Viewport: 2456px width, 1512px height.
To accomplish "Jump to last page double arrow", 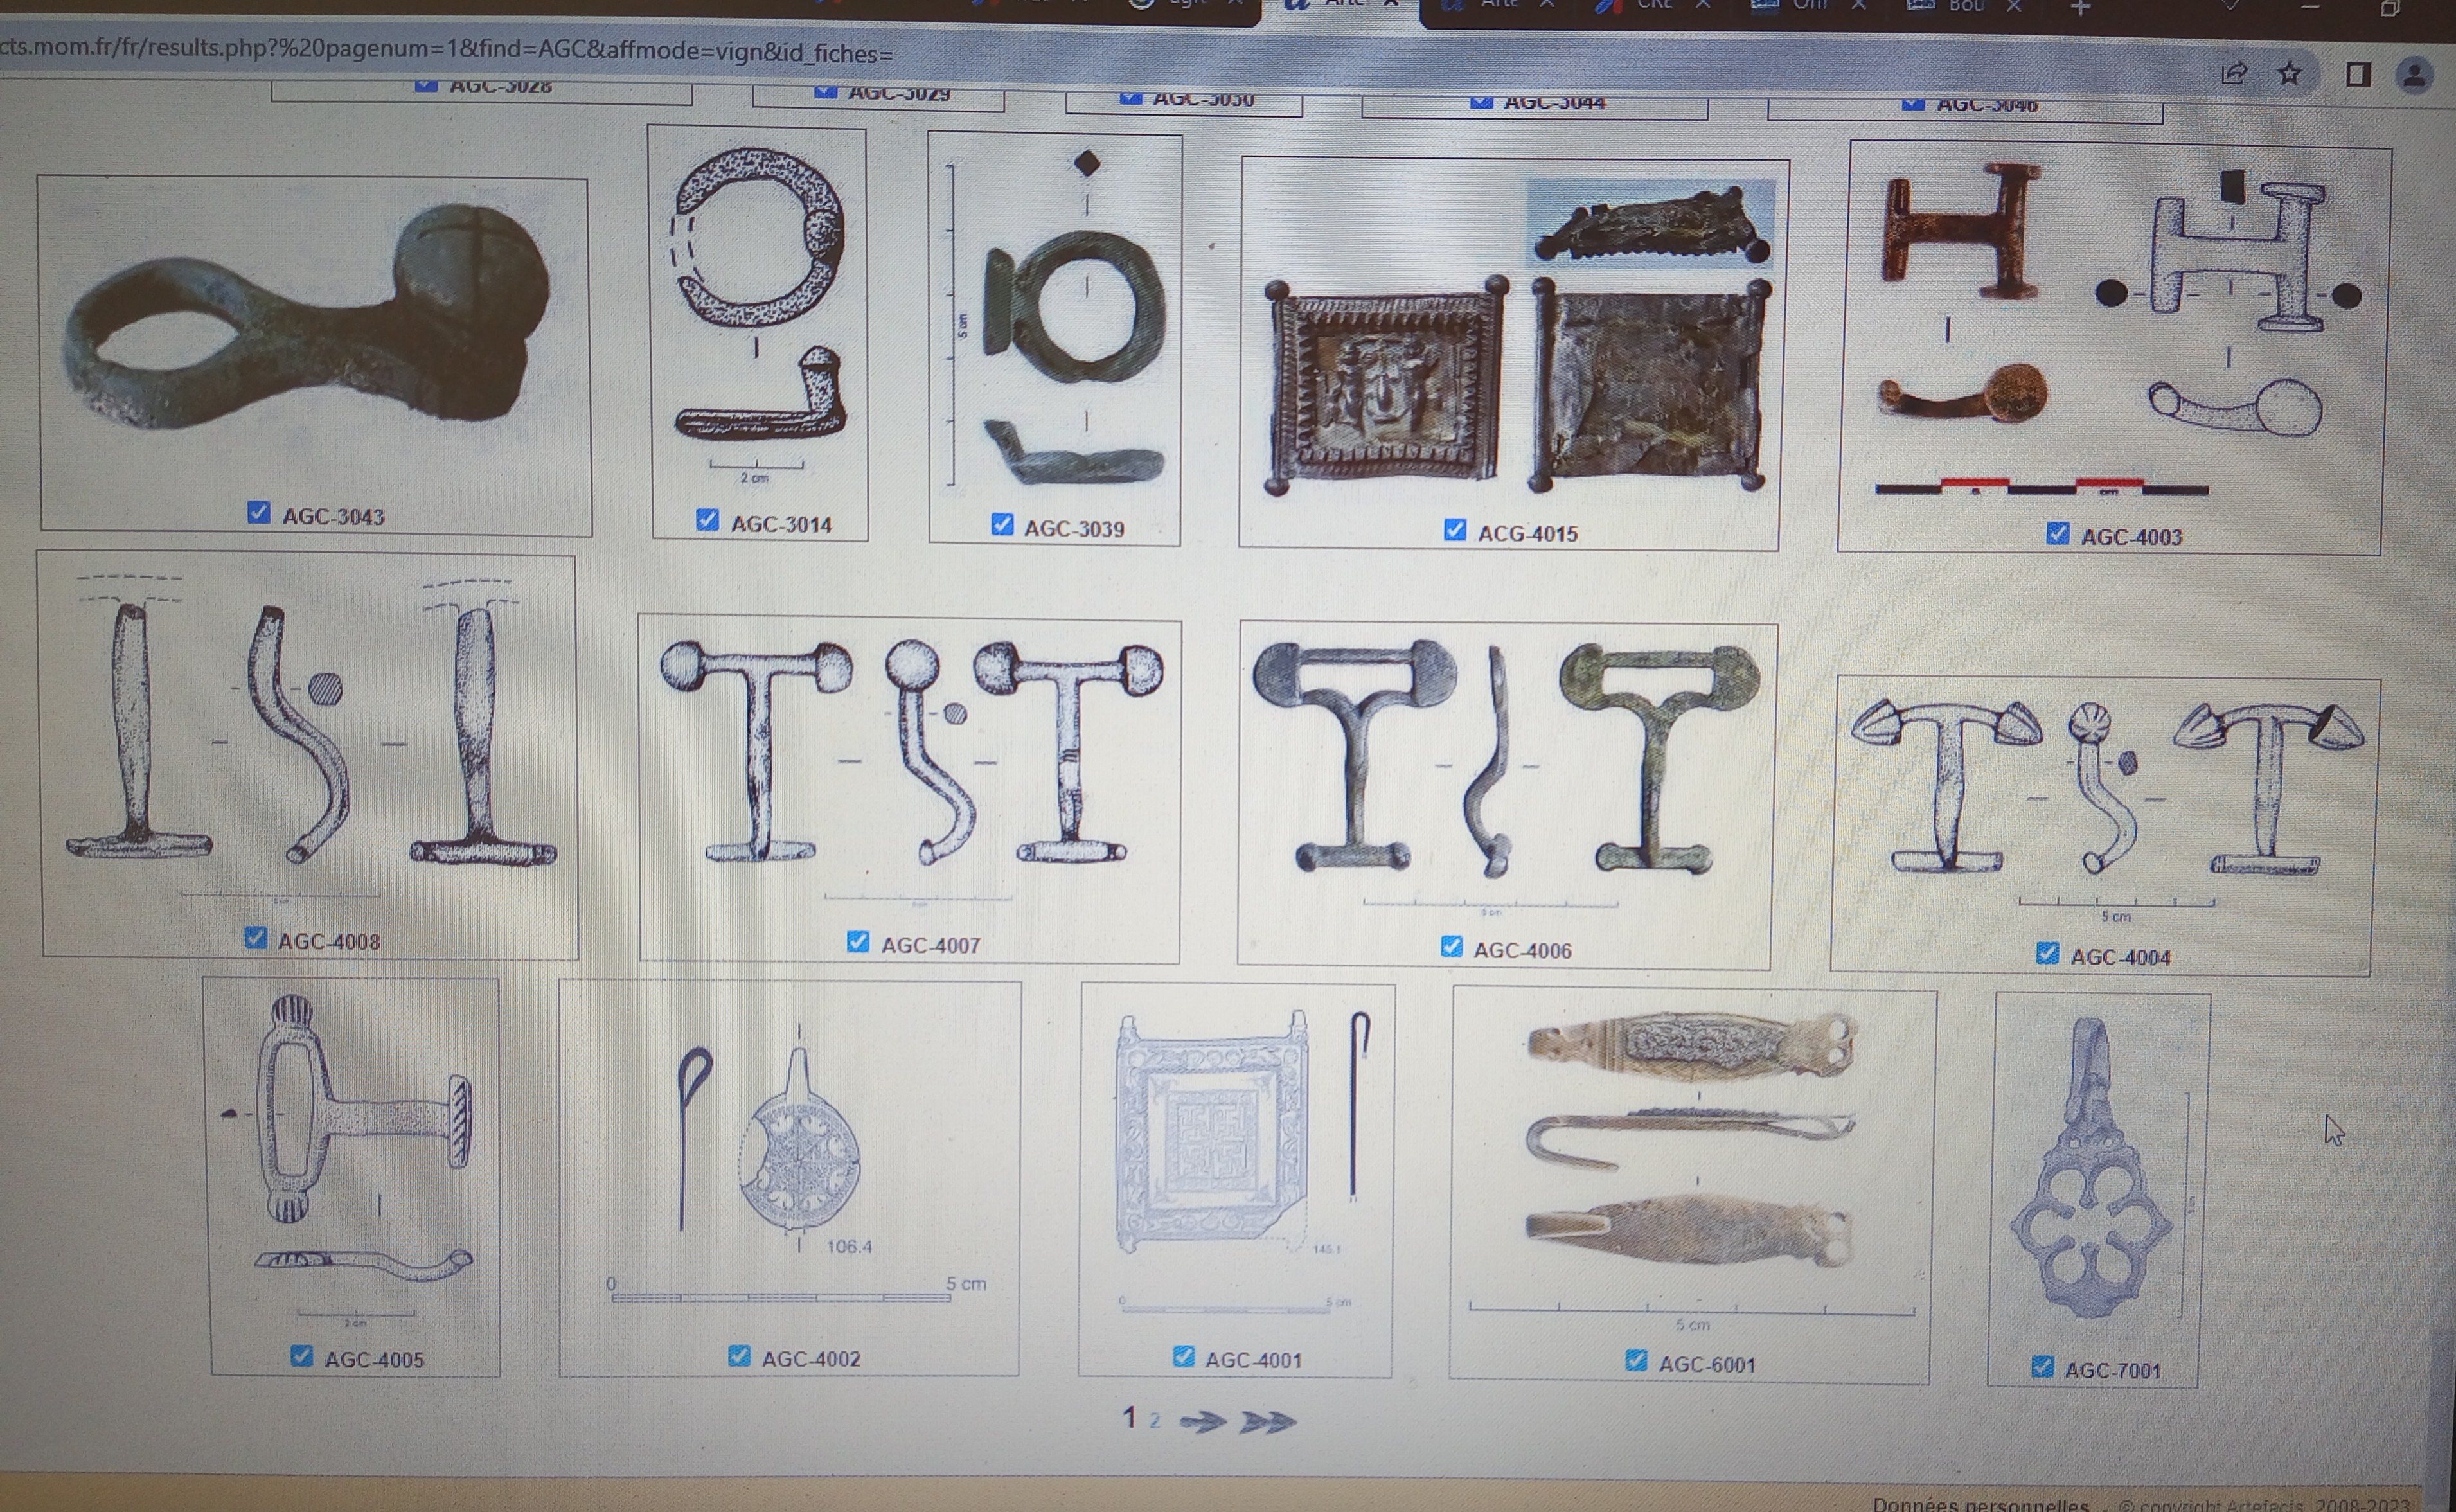I will pos(1267,1422).
